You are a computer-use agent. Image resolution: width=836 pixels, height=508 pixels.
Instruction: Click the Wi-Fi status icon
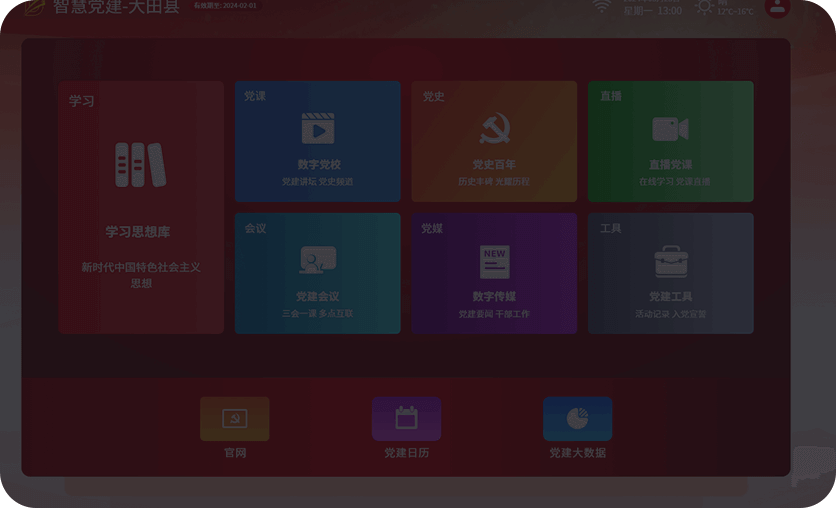tap(601, 6)
